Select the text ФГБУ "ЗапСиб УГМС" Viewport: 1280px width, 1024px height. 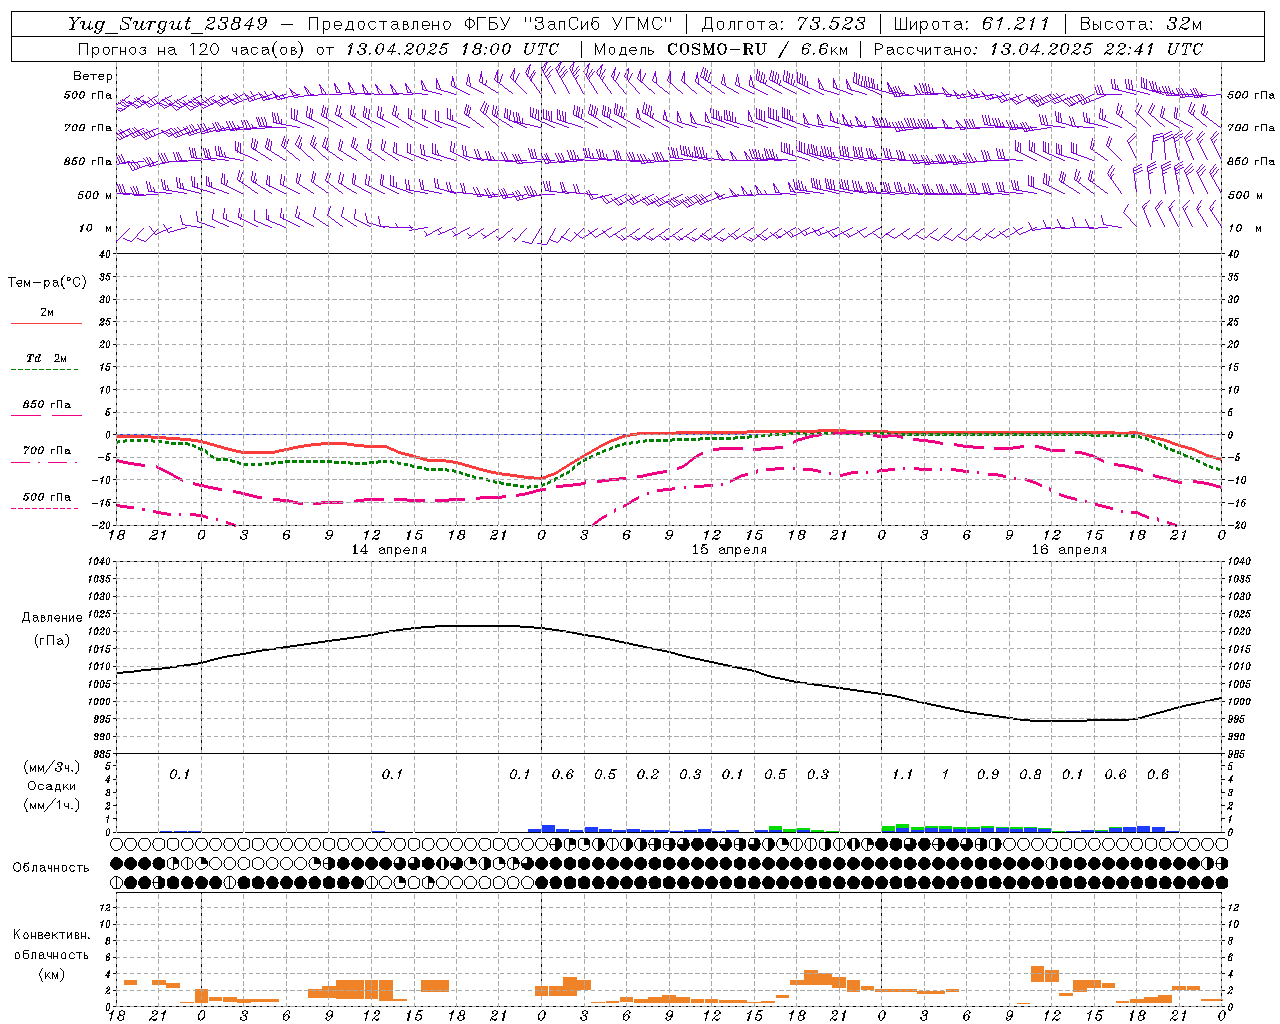(x=569, y=24)
